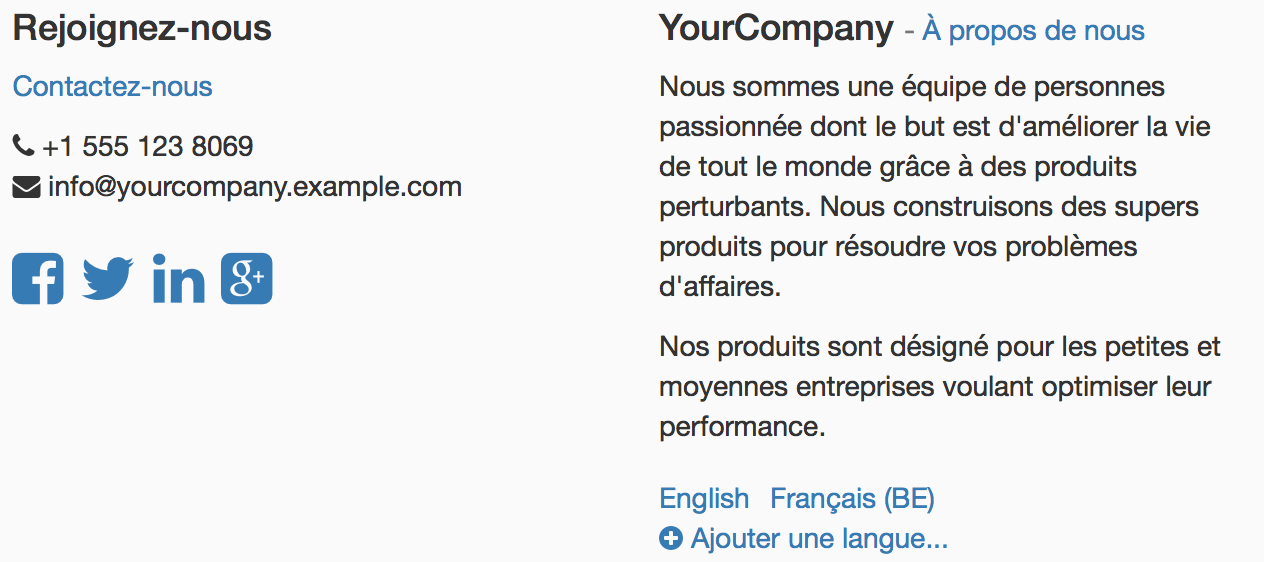
Task: Open the Facebook social media icon
Action: [x=38, y=279]
